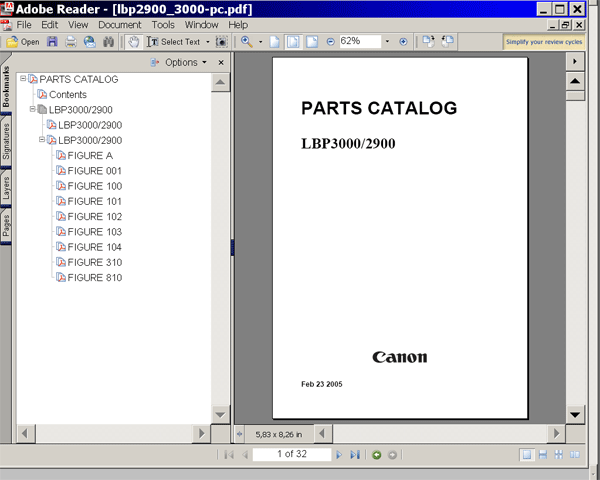Select the Zoom In magnifier tool
The width and height of the screenshot is (600, 480).
(247, 41)
